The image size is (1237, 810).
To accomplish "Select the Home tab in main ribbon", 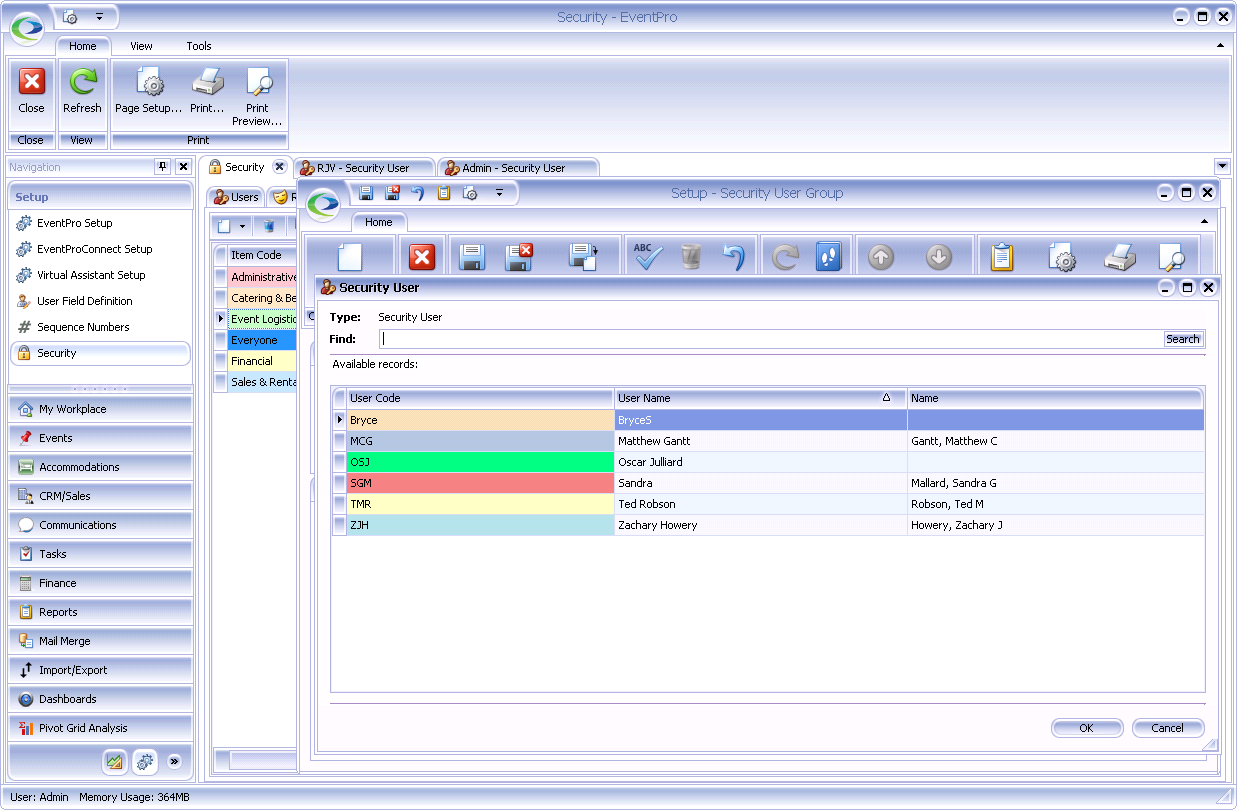I will click(83, 46).
